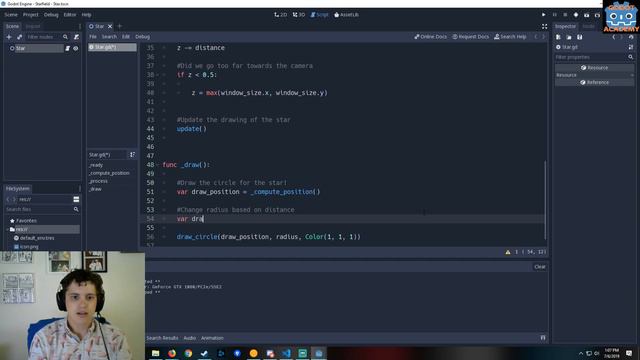
Task: Open the Debug menu in top bar
Action: [x=51, y=15]
